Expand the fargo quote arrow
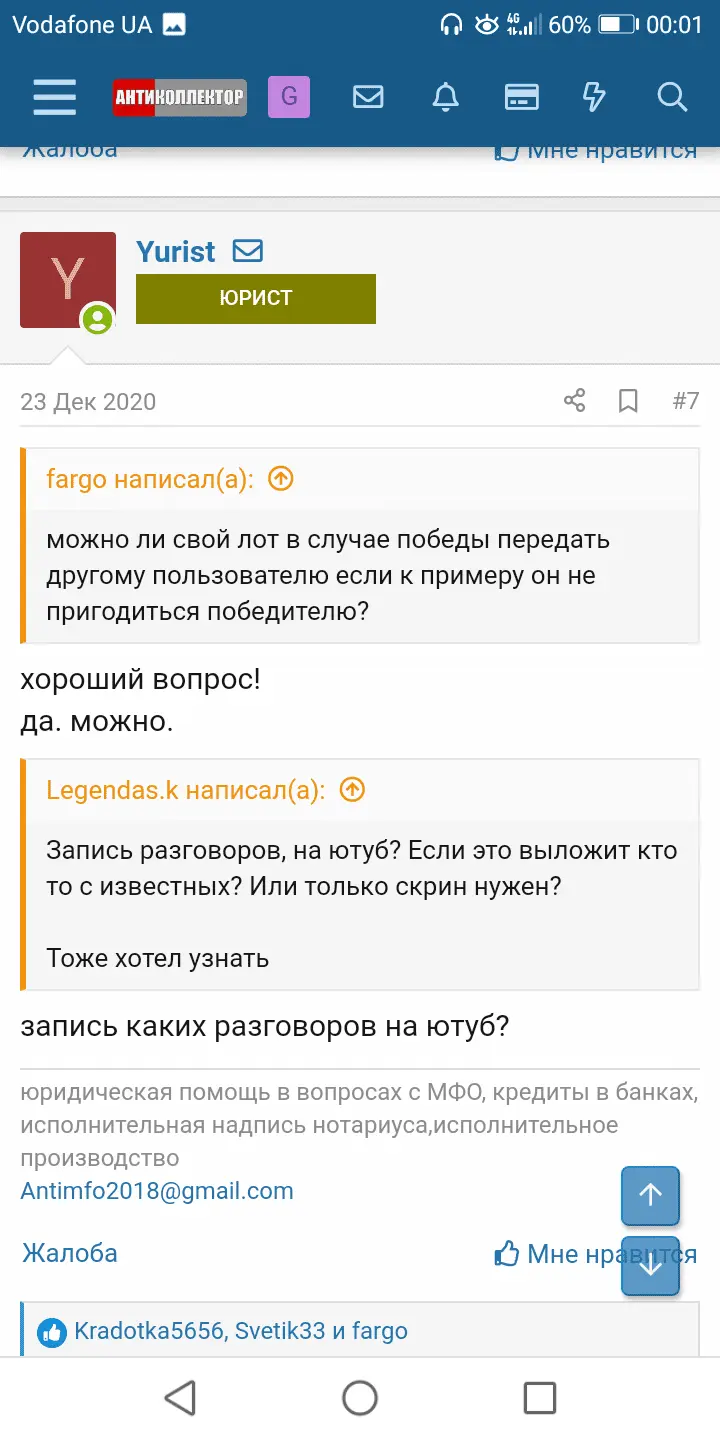720x1440 pixels. tap(282, 479)
